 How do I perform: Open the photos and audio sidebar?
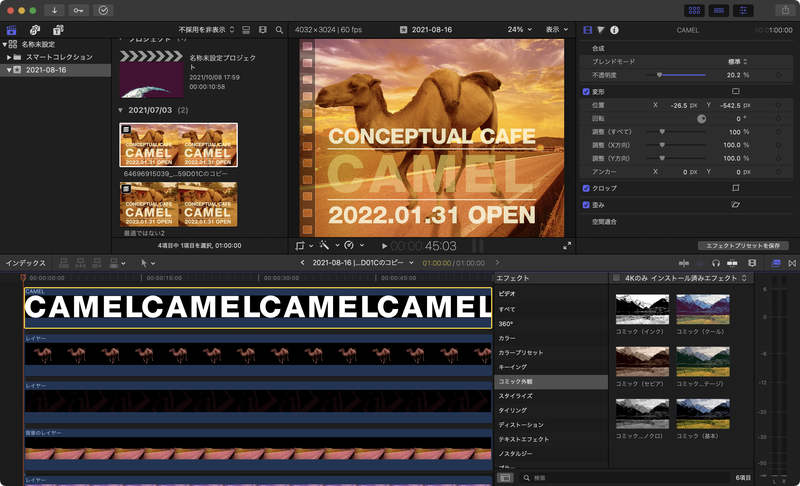pos(35,30)
